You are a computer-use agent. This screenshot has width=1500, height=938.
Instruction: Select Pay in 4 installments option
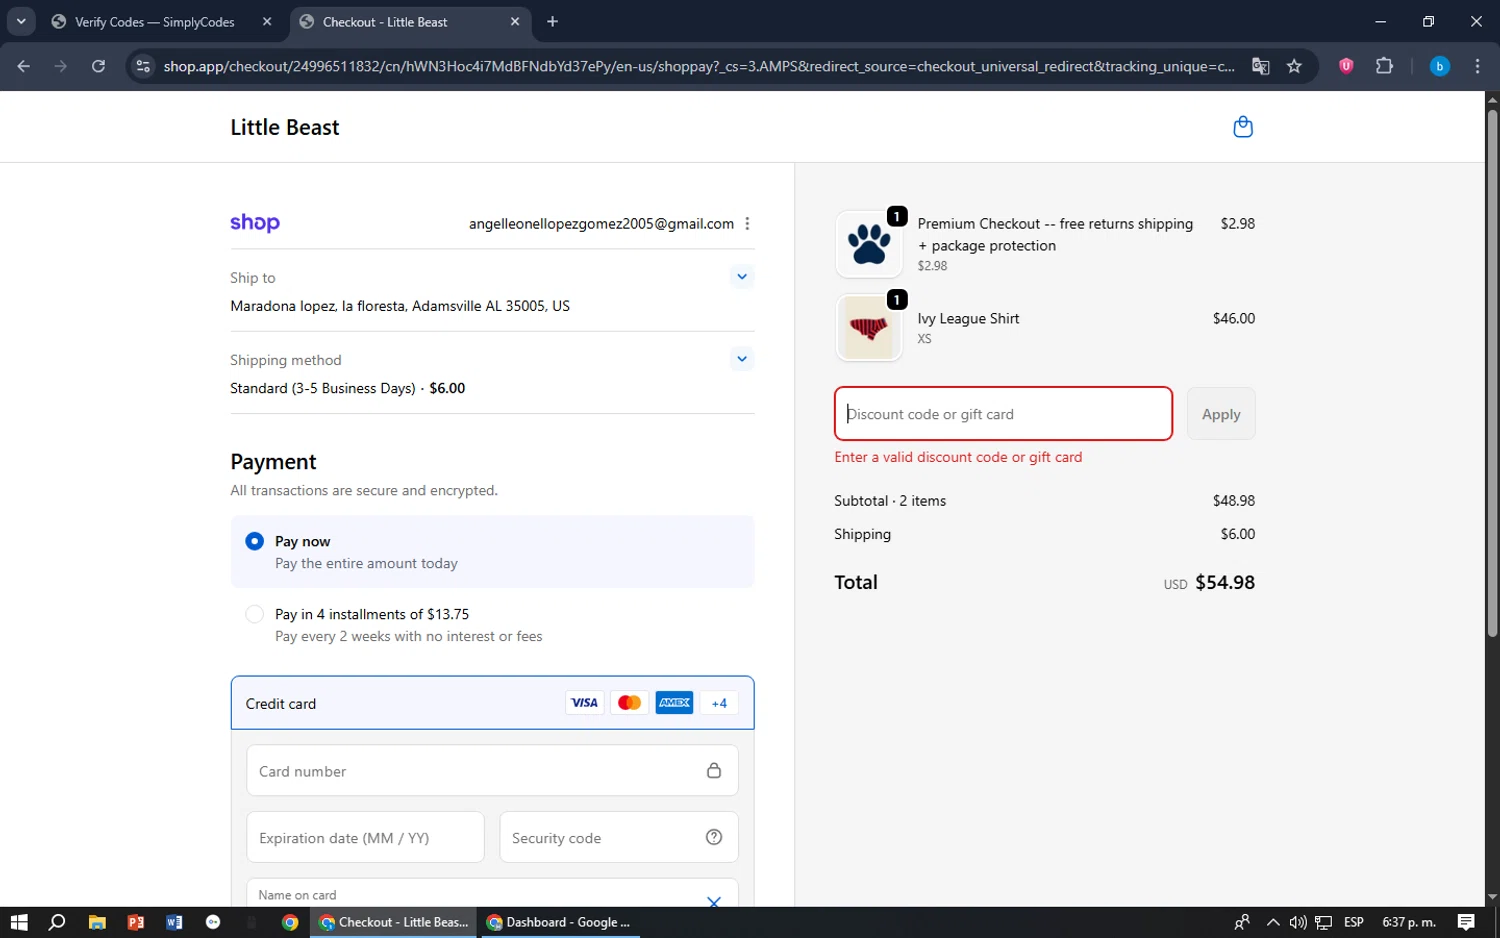click(255, 614)
